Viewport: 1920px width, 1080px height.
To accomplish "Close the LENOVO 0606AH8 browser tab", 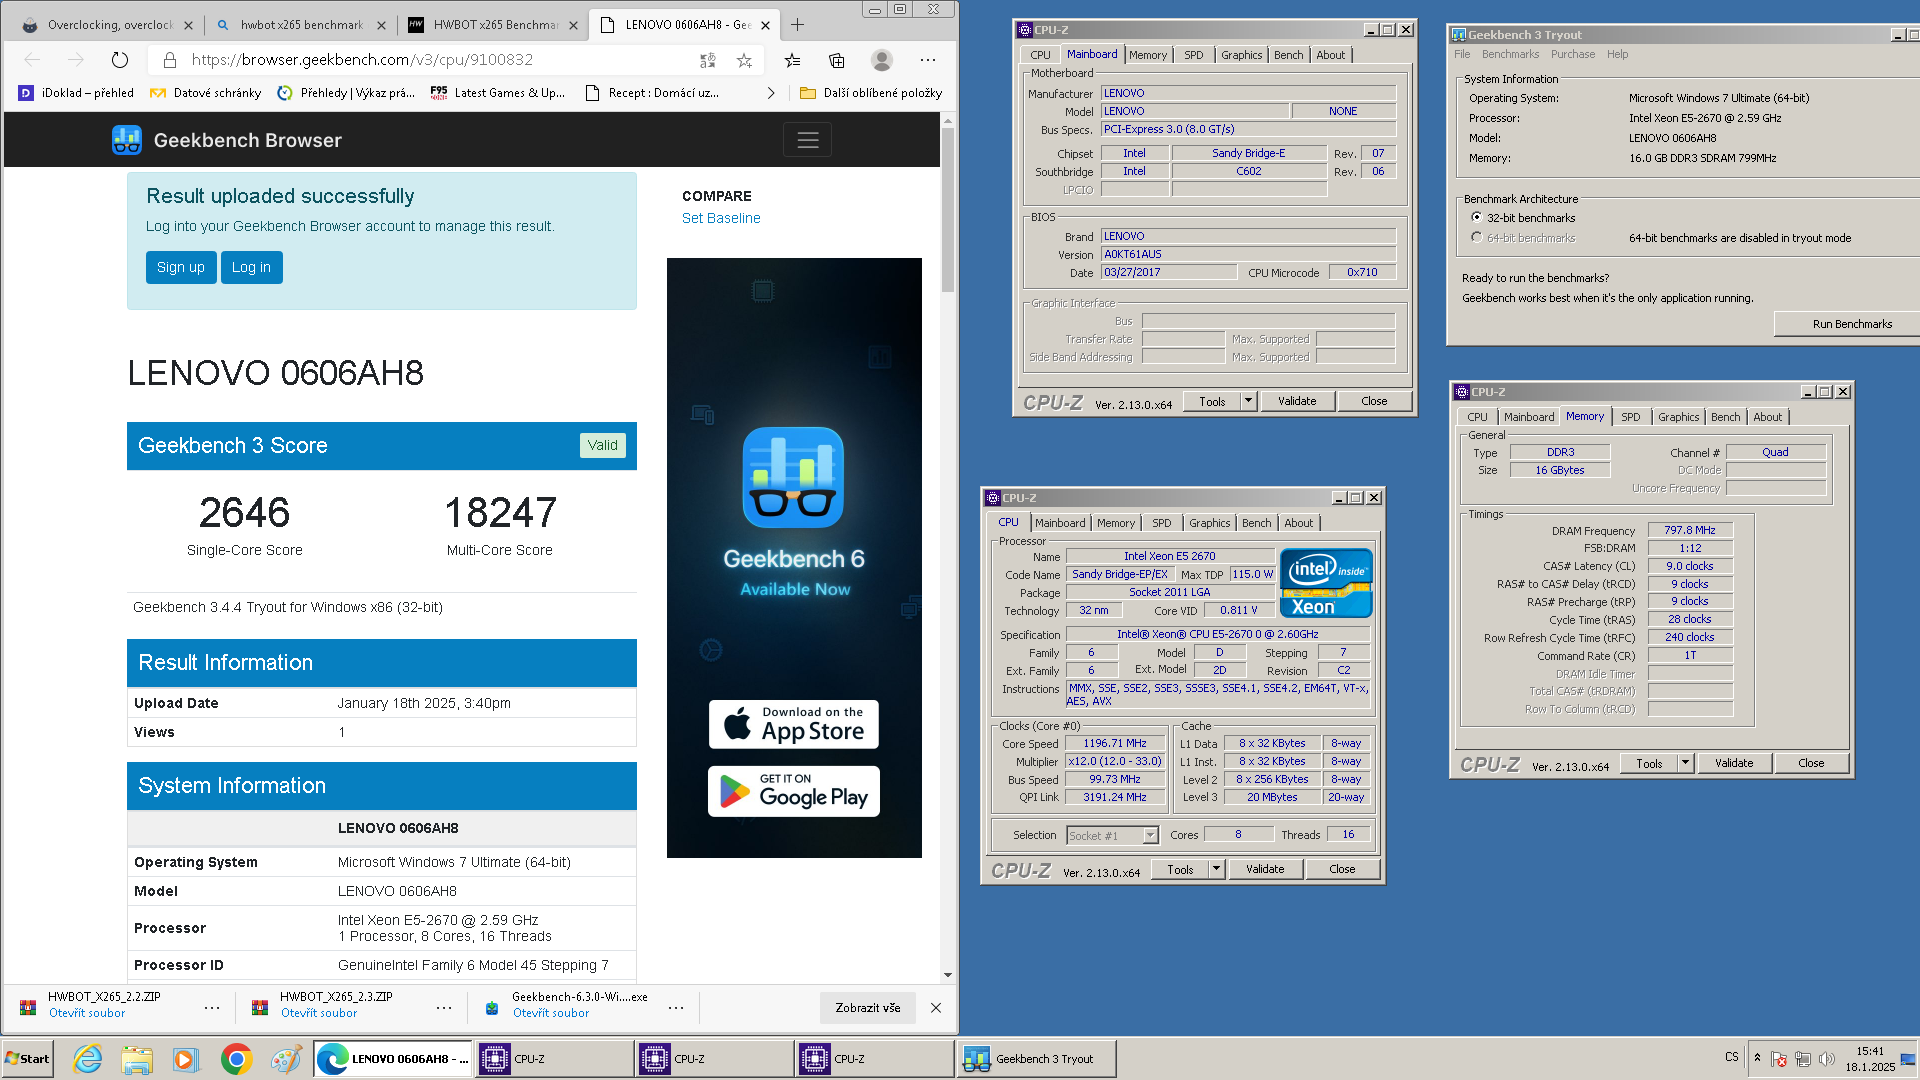I will pyautogui.click(x=765, y=25).
